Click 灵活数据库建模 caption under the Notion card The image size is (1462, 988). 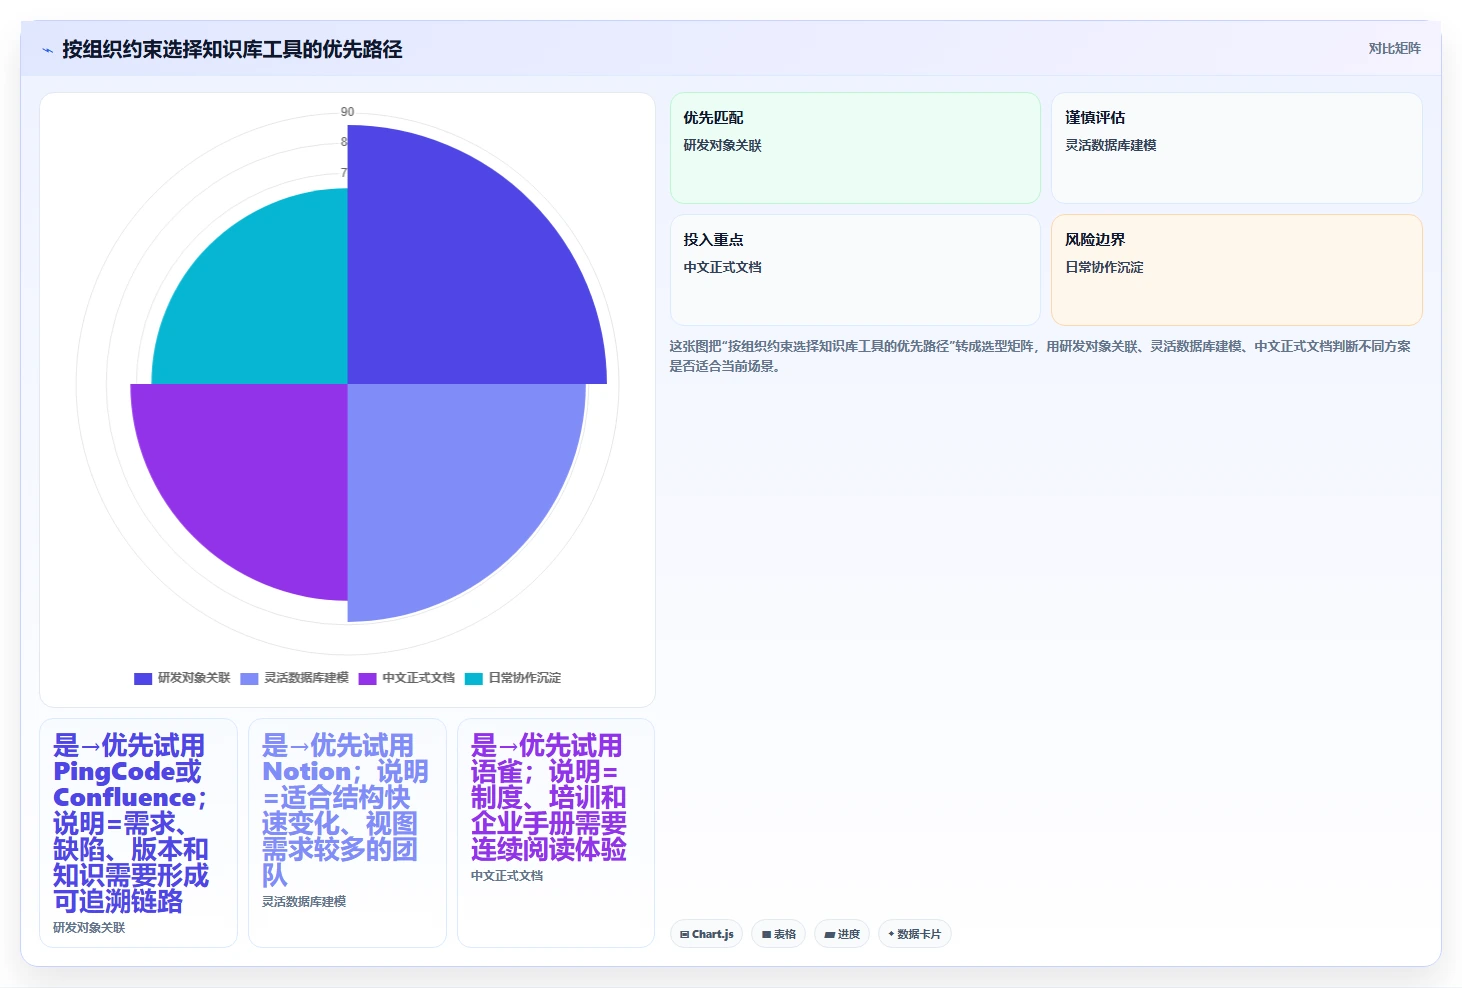click(304, 902)
